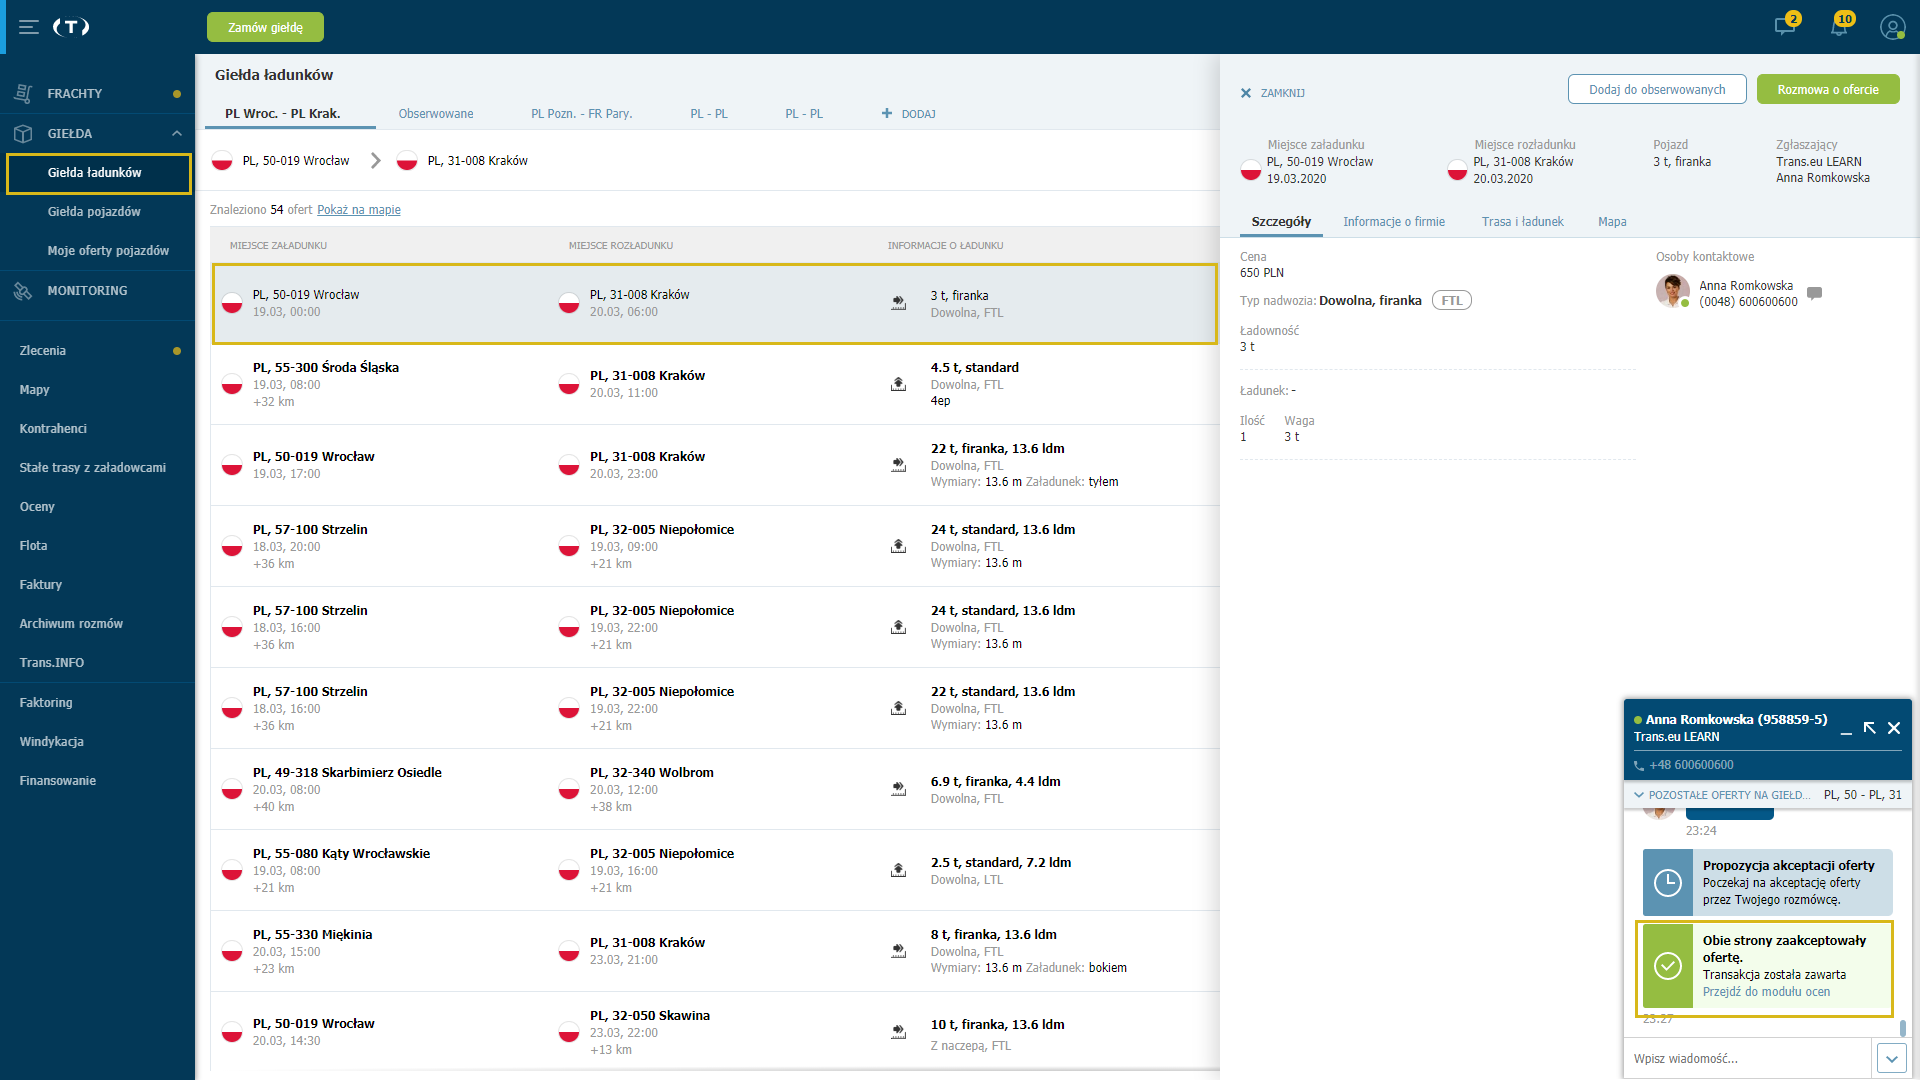The width and height of the screenshot is (1920, 1080).
Task: Click the GIEŁDA box icon
Action: [24, 133]
